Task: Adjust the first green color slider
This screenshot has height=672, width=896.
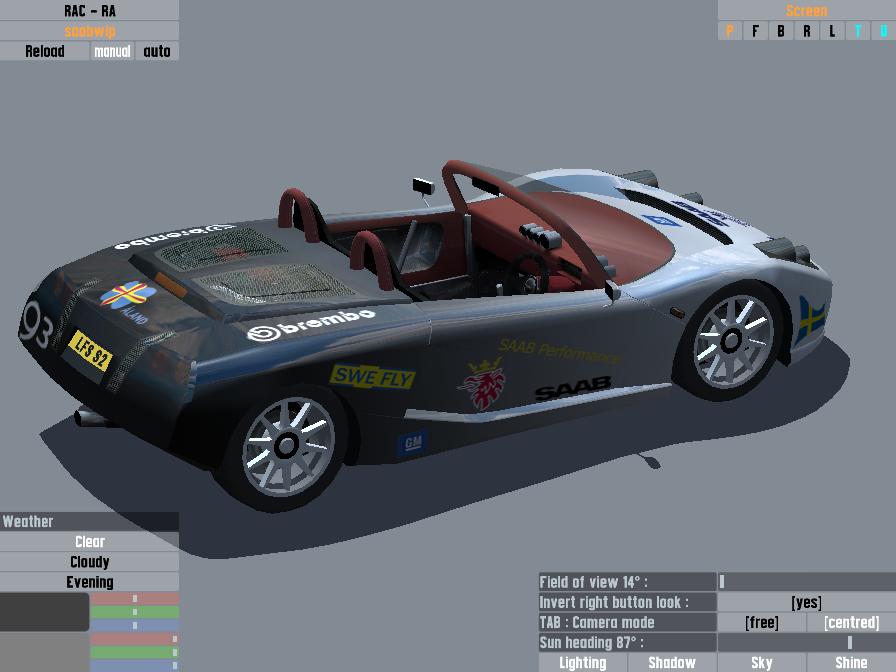Action: coord(135,612)
